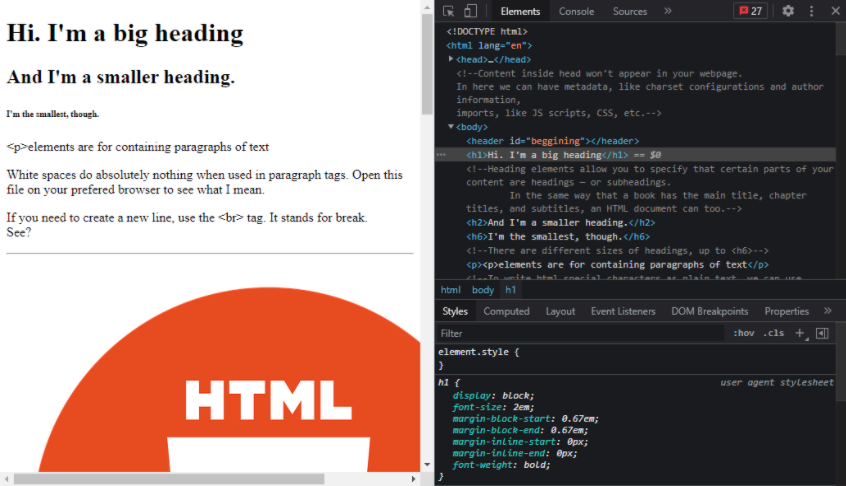Open the Event Listeners pane tab

[623, 311]
